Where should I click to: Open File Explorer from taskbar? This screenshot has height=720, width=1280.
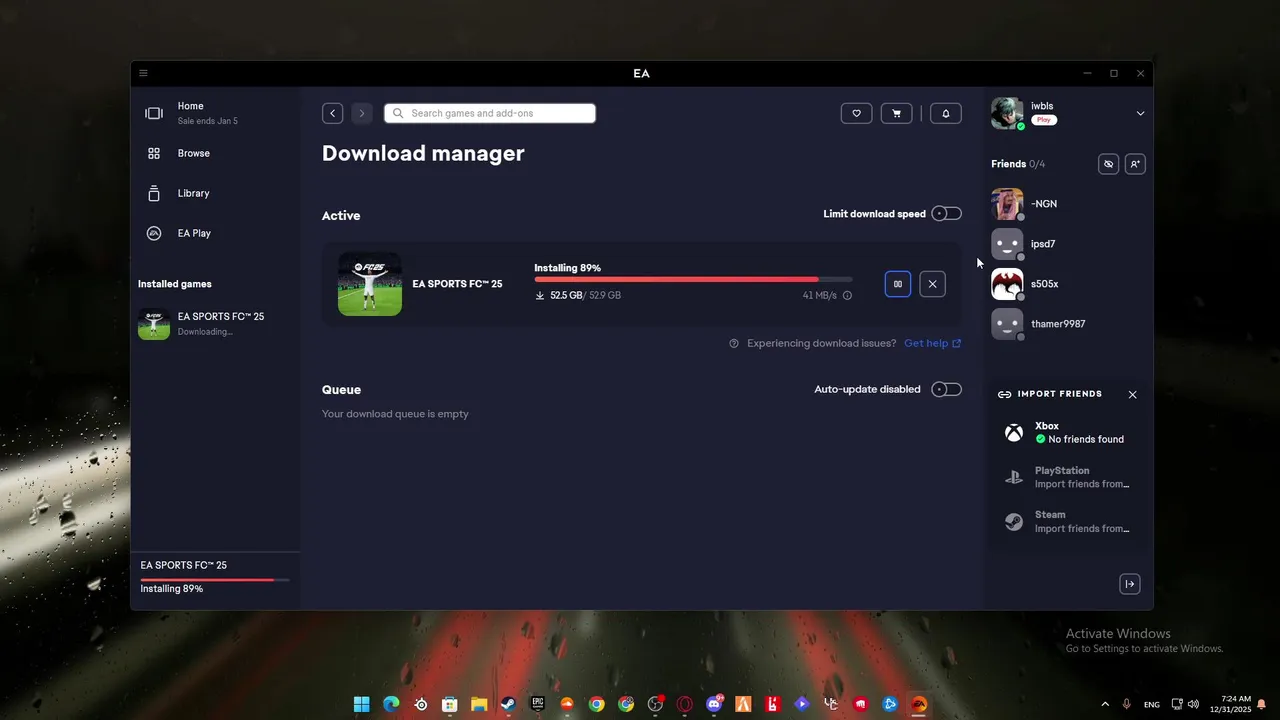[479, 704]
